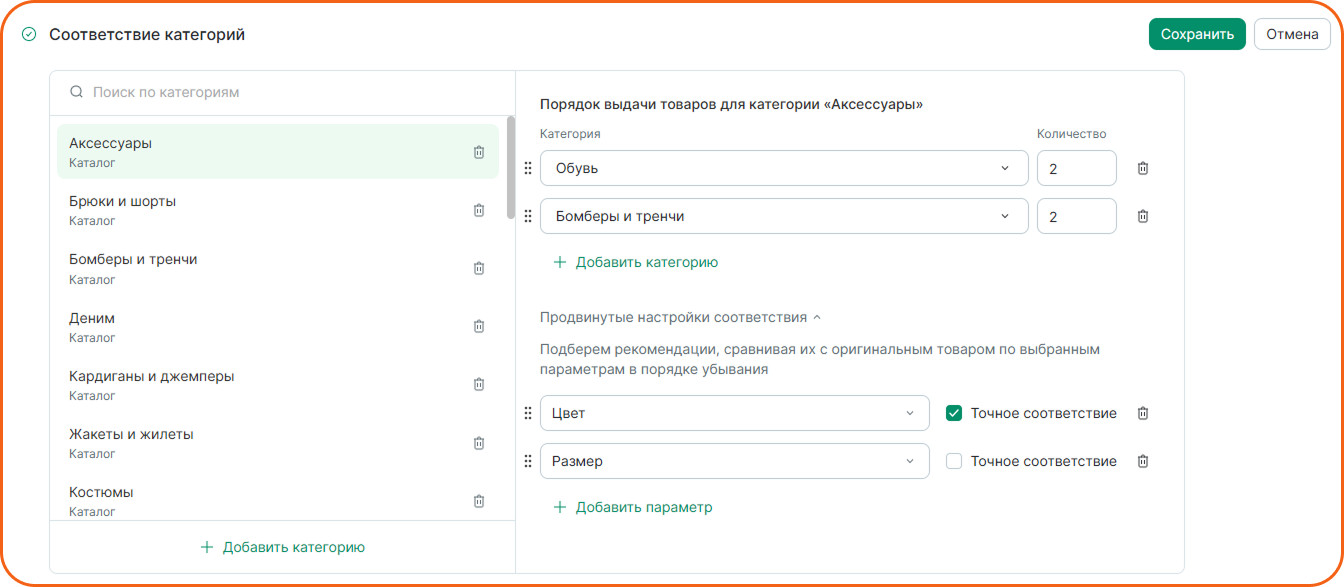This screenshot has height=587, width=1344.
Task: Select Деним category
Action: 278,326
